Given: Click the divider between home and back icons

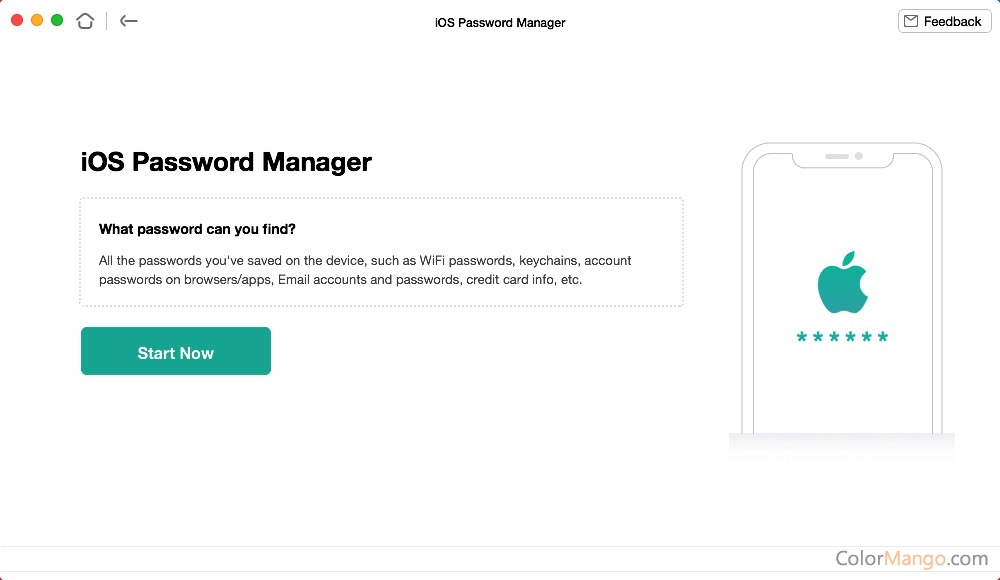Looking at the screenshot, I should click(x=107, y=21).
